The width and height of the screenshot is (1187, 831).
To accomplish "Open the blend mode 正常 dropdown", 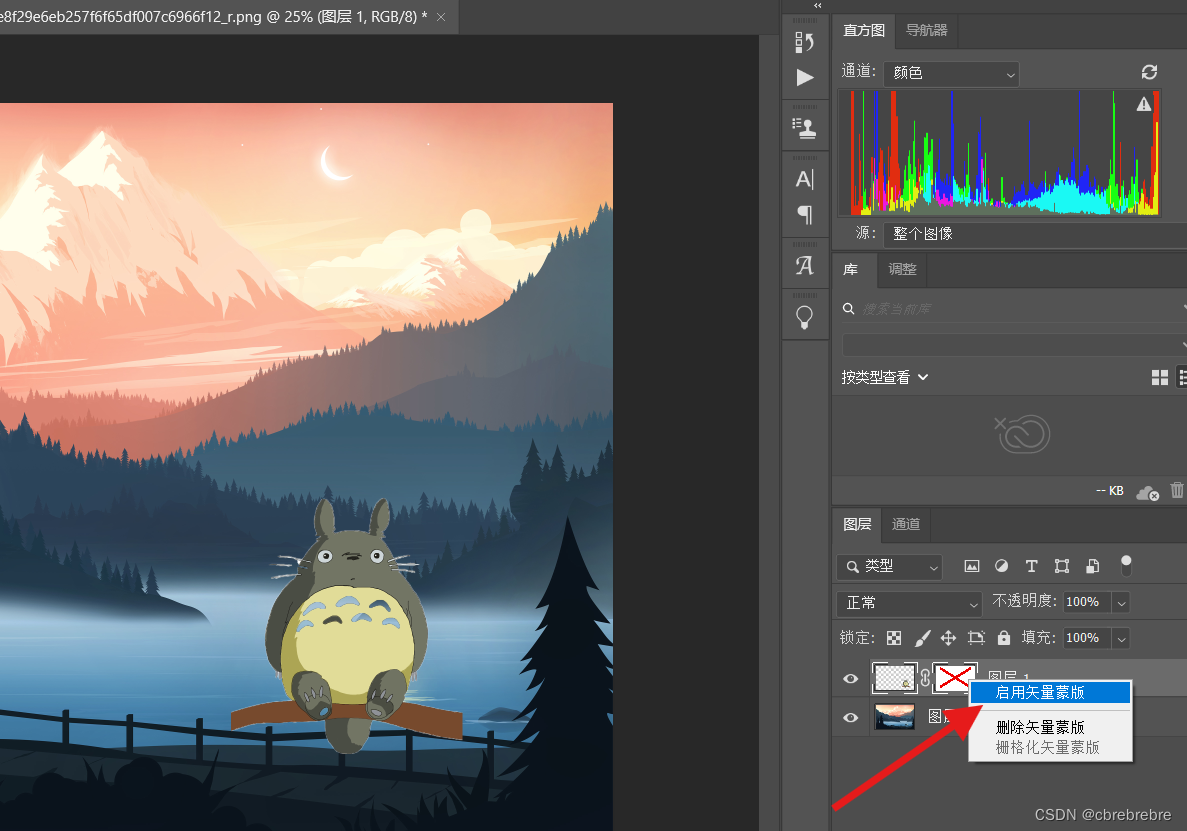I will coord(910,602).
